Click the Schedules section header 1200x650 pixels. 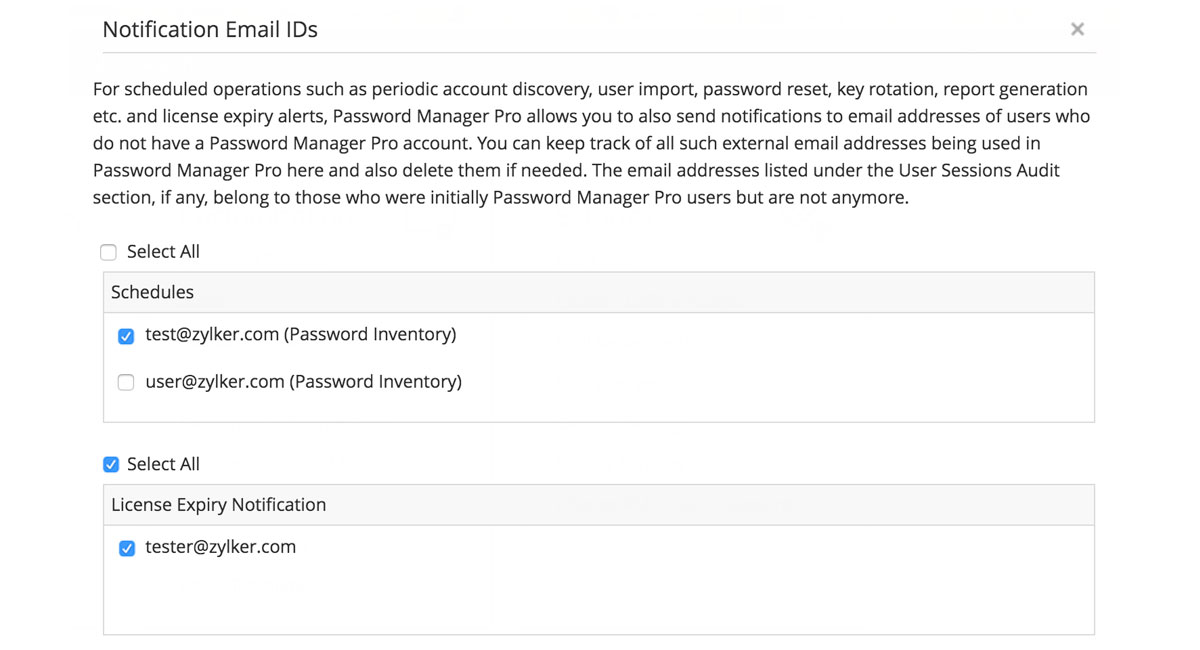152,292
